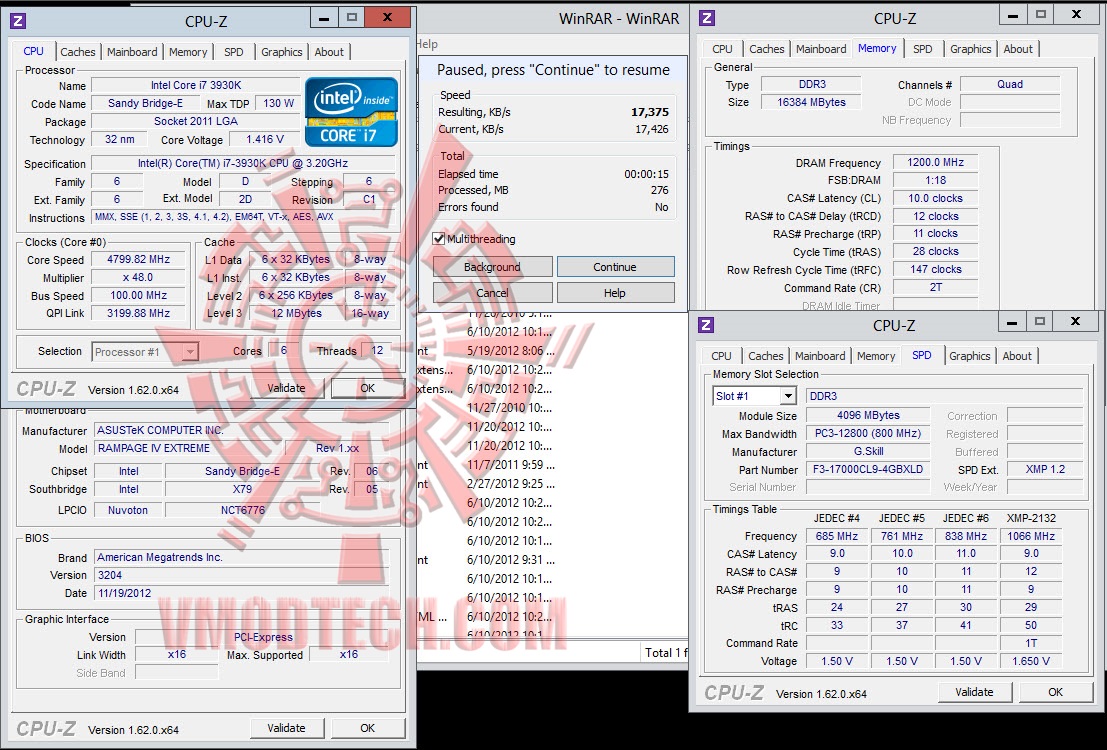Open Mainboard tab in top-left CPU-Z window

click(x=132, y=52)
